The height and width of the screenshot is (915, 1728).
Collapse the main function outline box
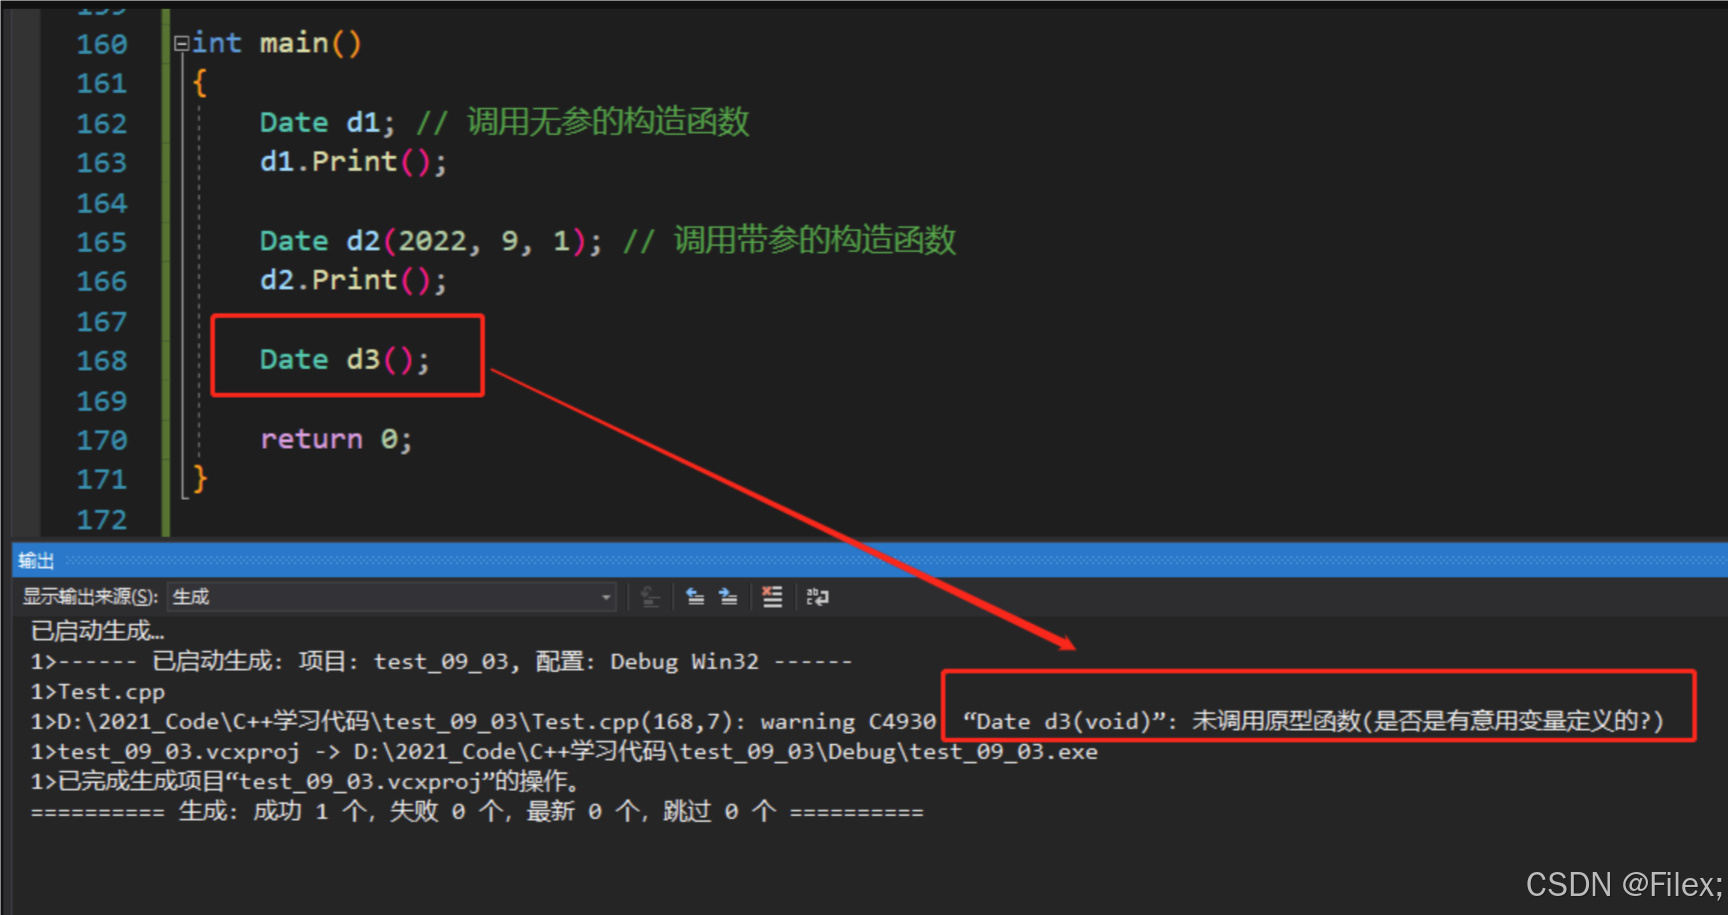click(x=181, y=44)
